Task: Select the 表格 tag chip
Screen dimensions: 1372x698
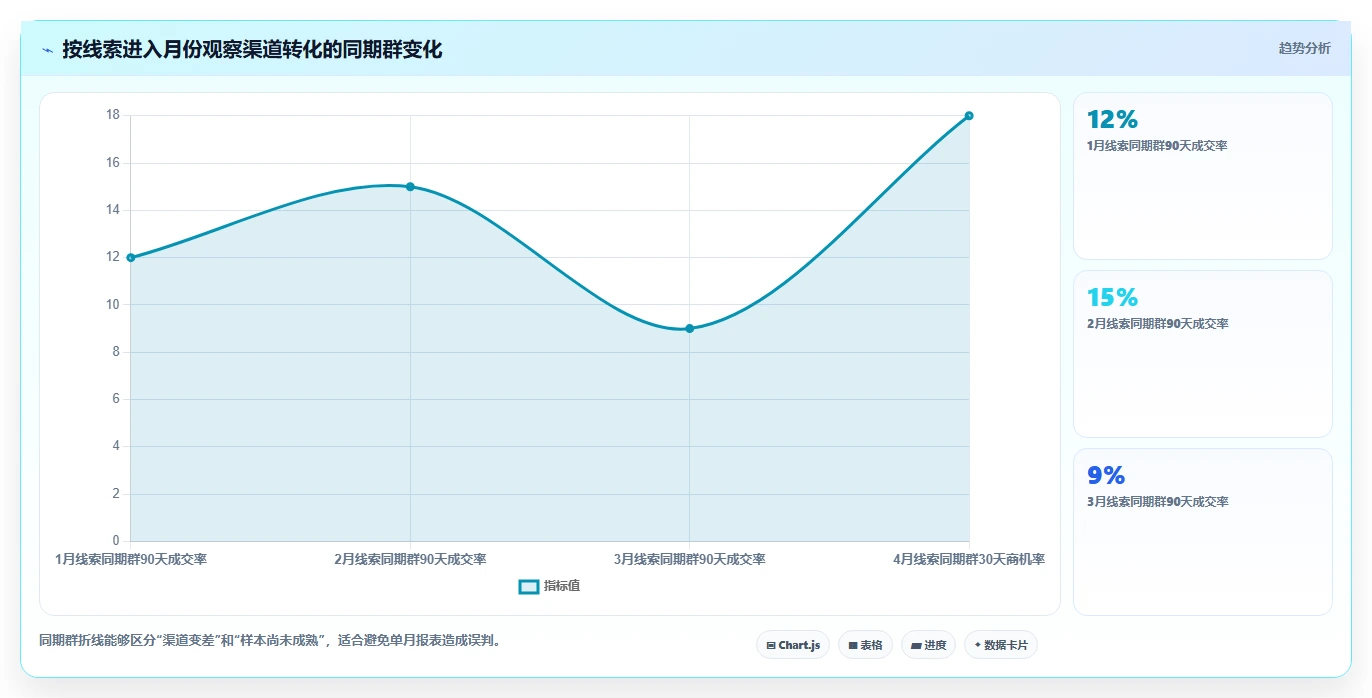Action: click(865, 645)
